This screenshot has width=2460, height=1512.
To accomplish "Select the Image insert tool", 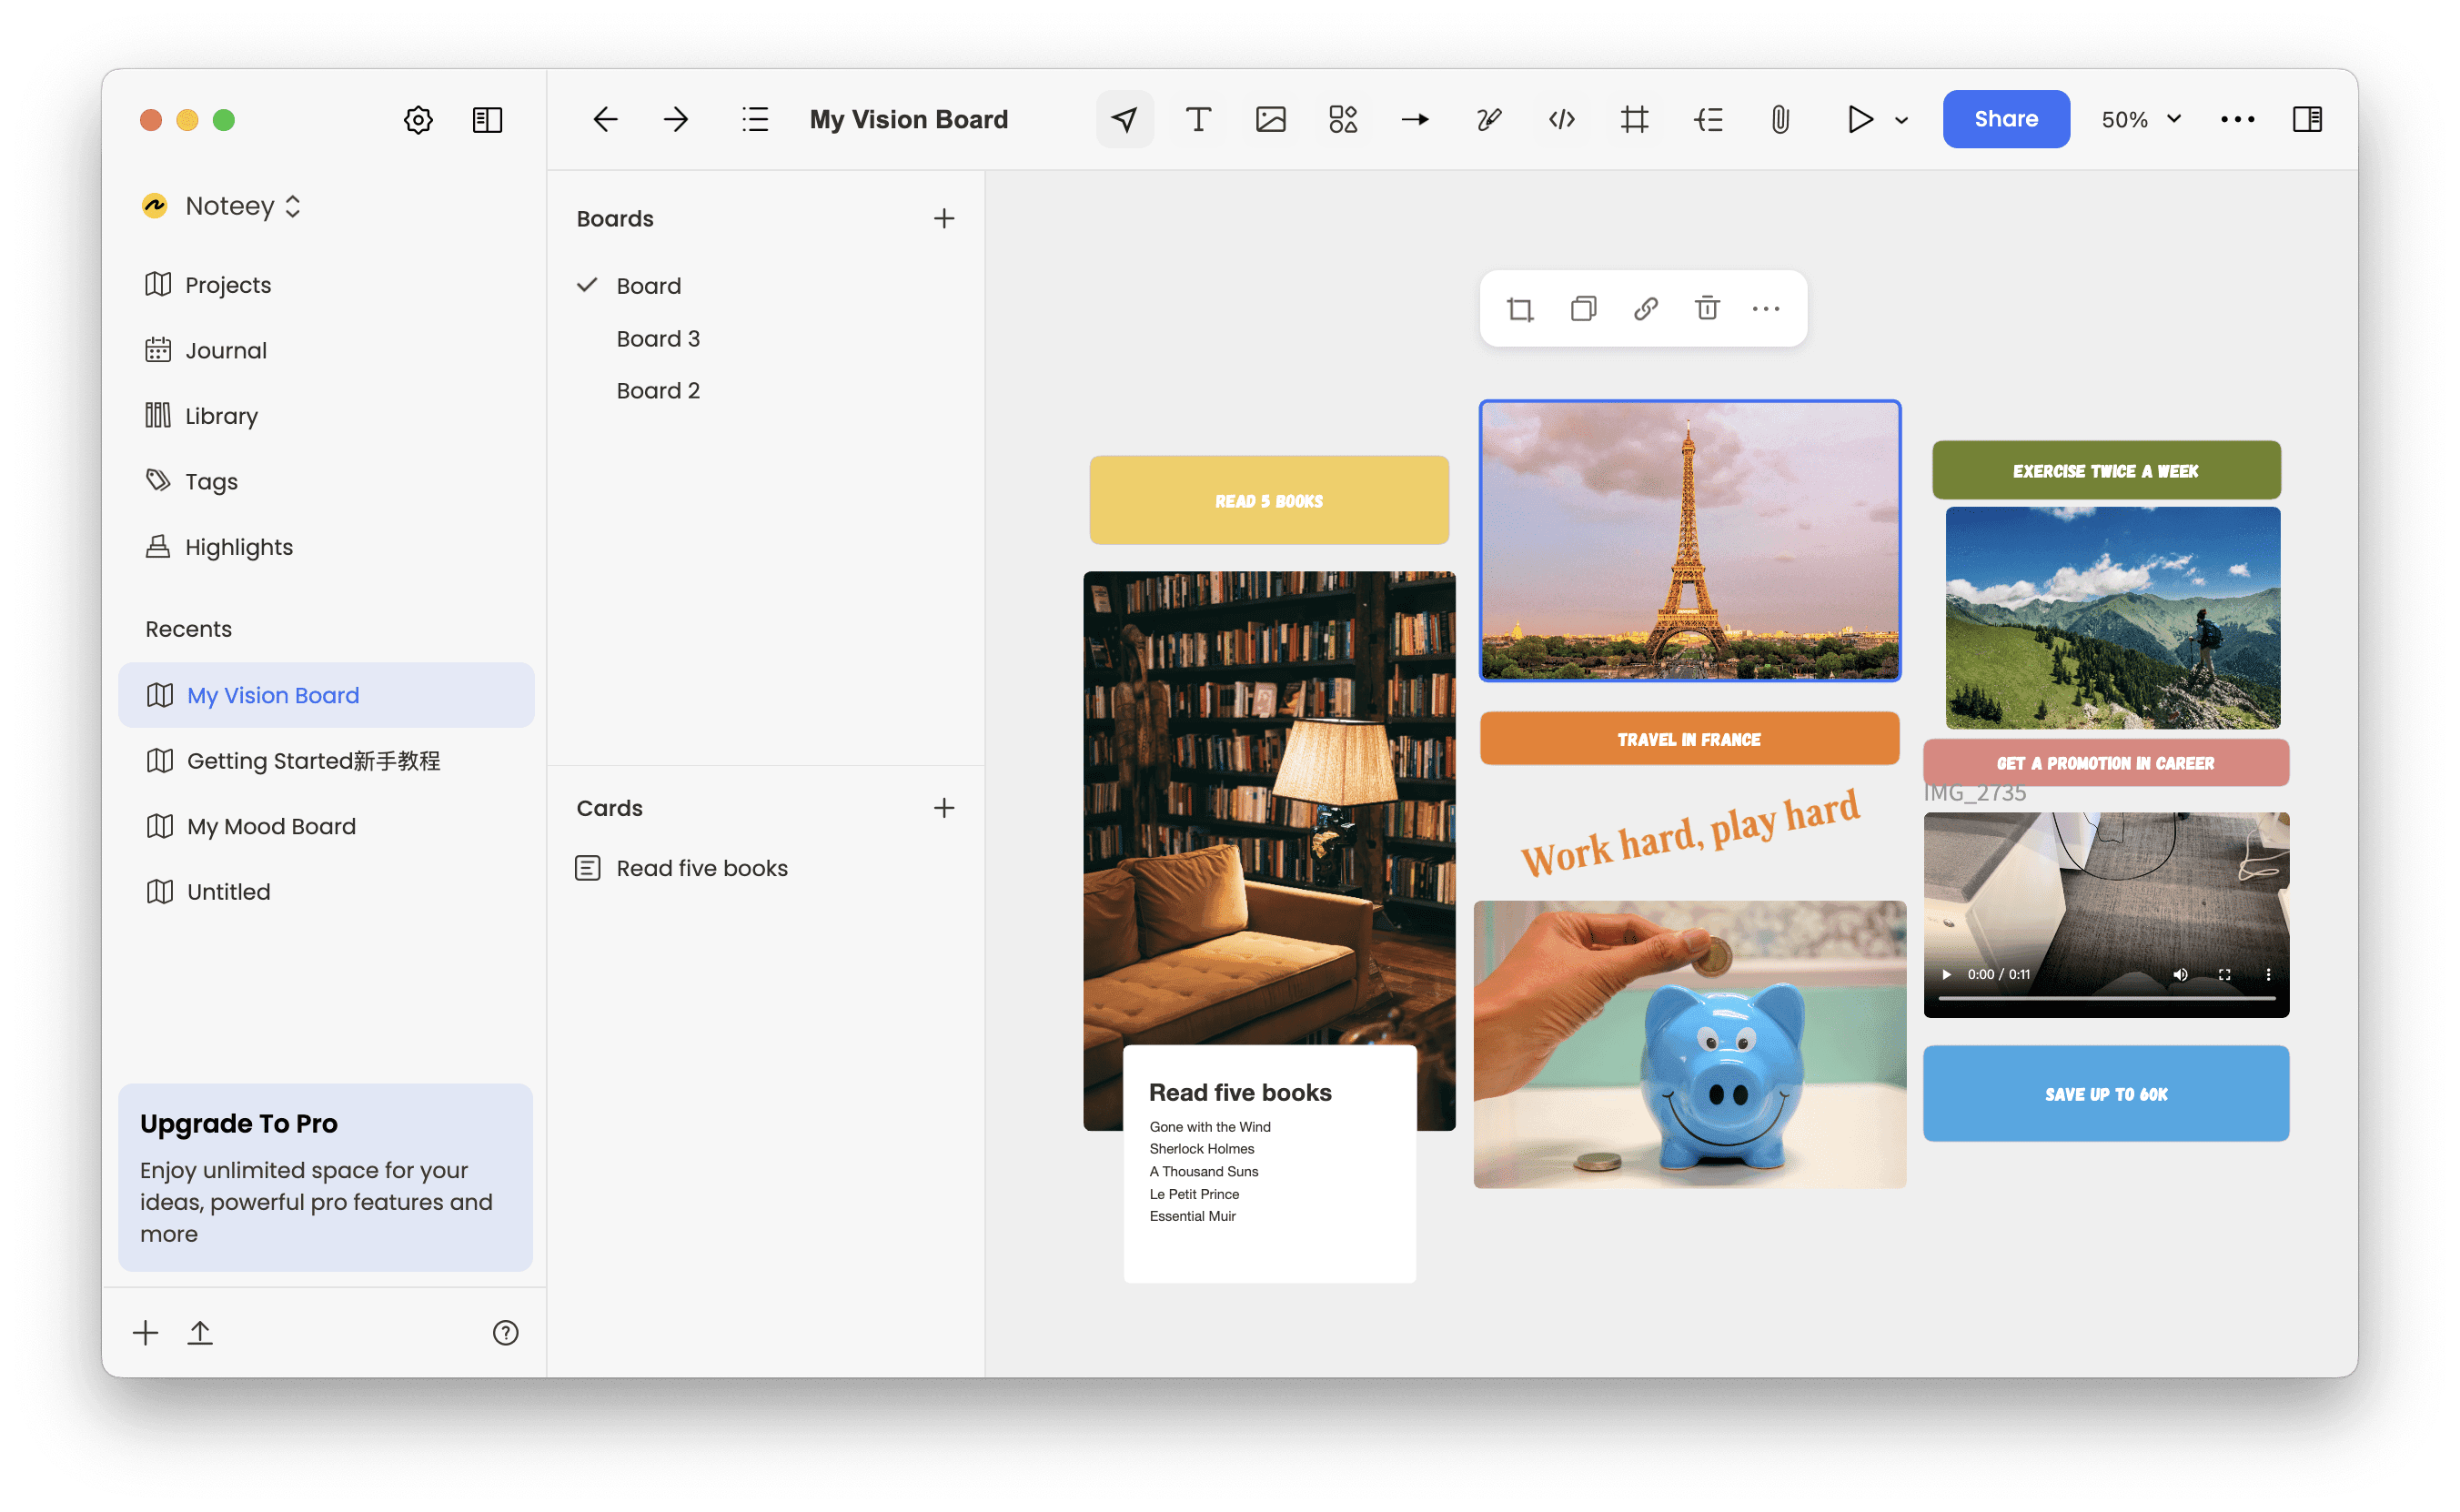I will 1270,119.
